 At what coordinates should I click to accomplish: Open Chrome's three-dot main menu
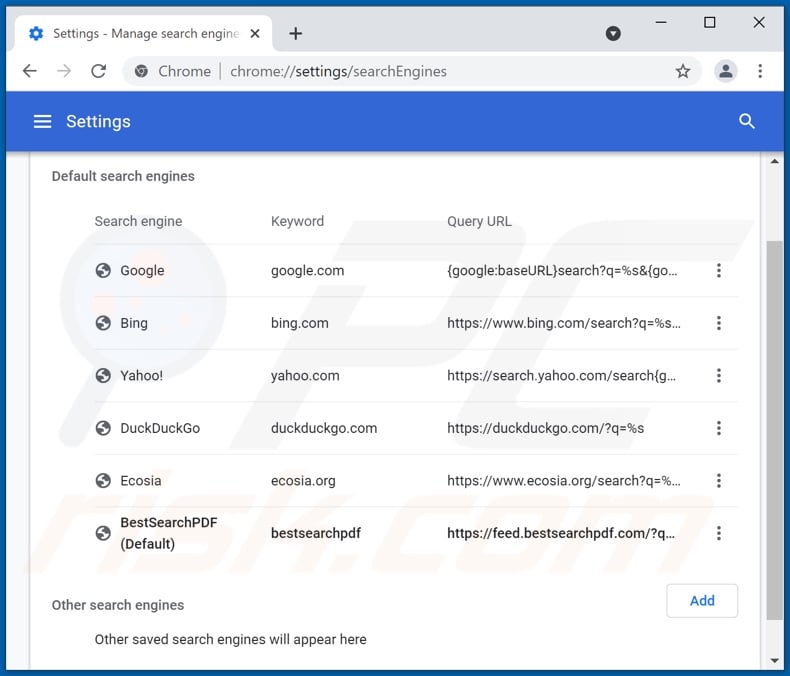tap(760, 71)
